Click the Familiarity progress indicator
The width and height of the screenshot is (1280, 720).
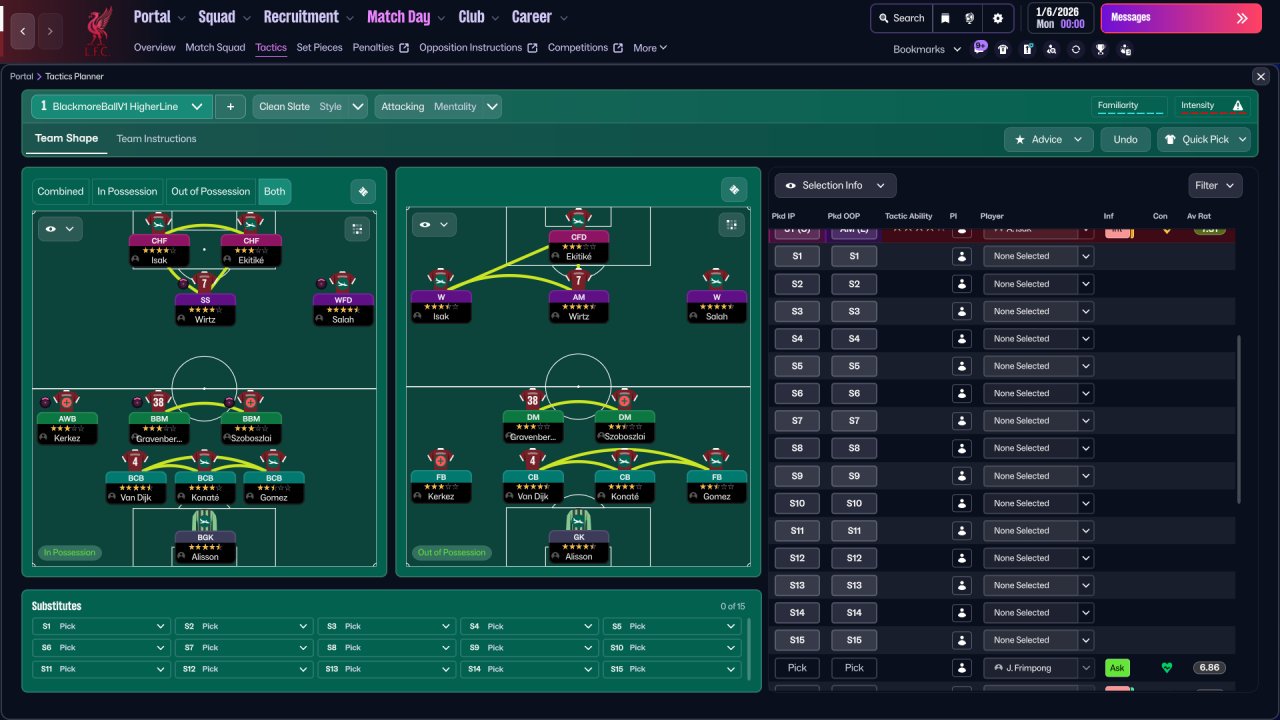tap(1130, 106)
